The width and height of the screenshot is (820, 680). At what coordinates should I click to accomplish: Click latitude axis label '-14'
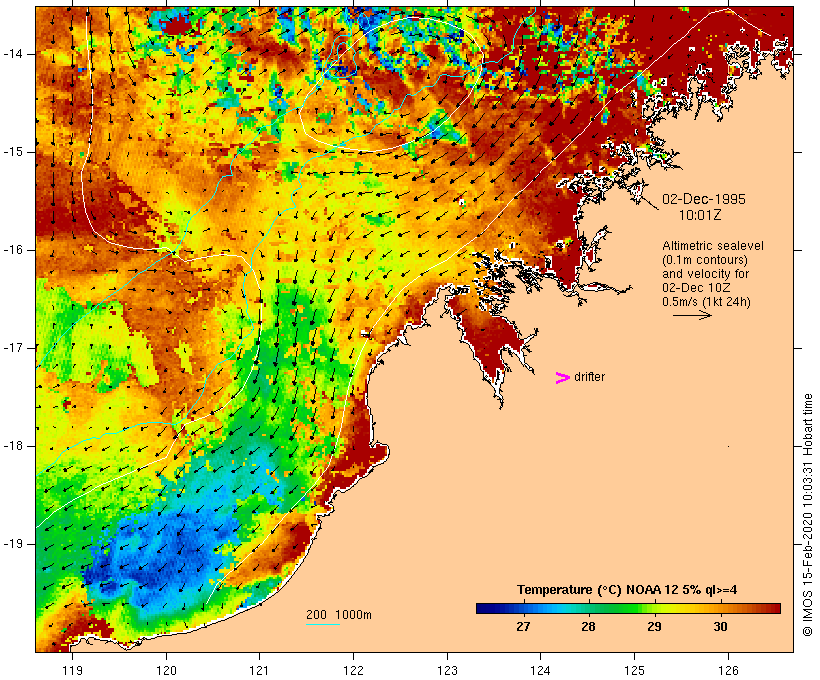coord(12,54)
